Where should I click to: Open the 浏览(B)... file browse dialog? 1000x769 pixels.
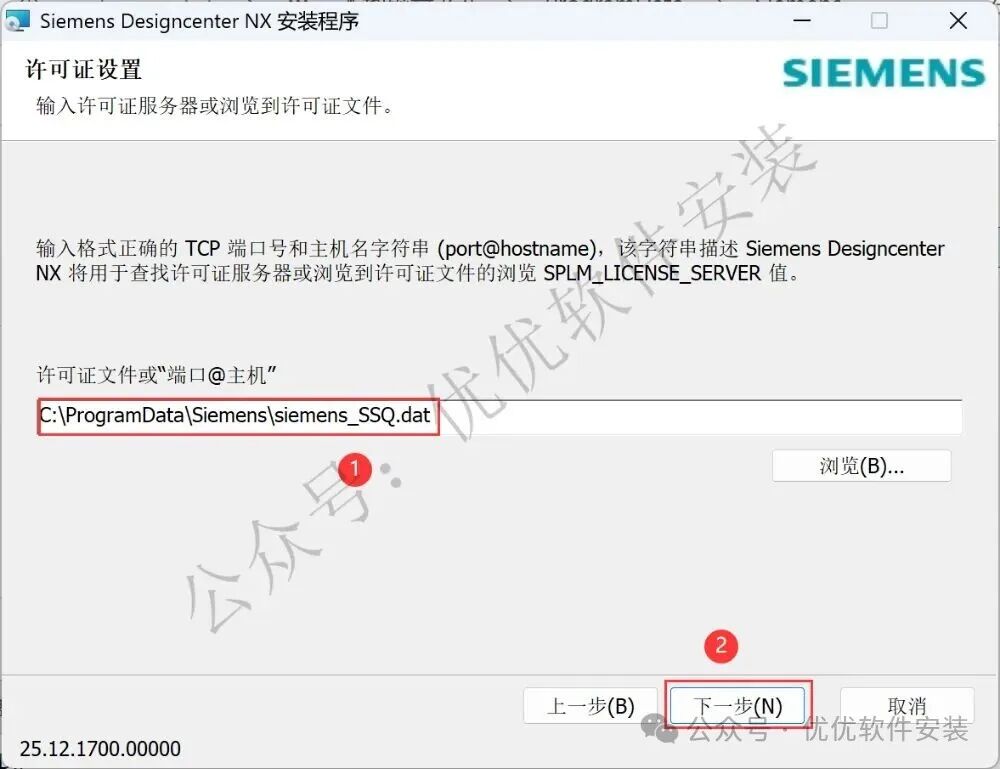click(x=862, y=466)
